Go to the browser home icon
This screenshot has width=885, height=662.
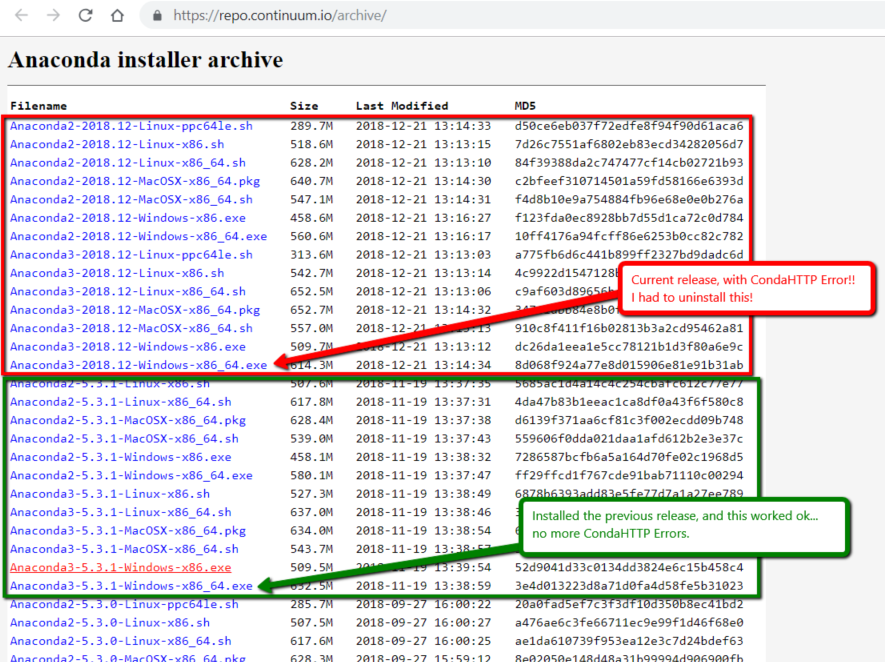point(117,15)
